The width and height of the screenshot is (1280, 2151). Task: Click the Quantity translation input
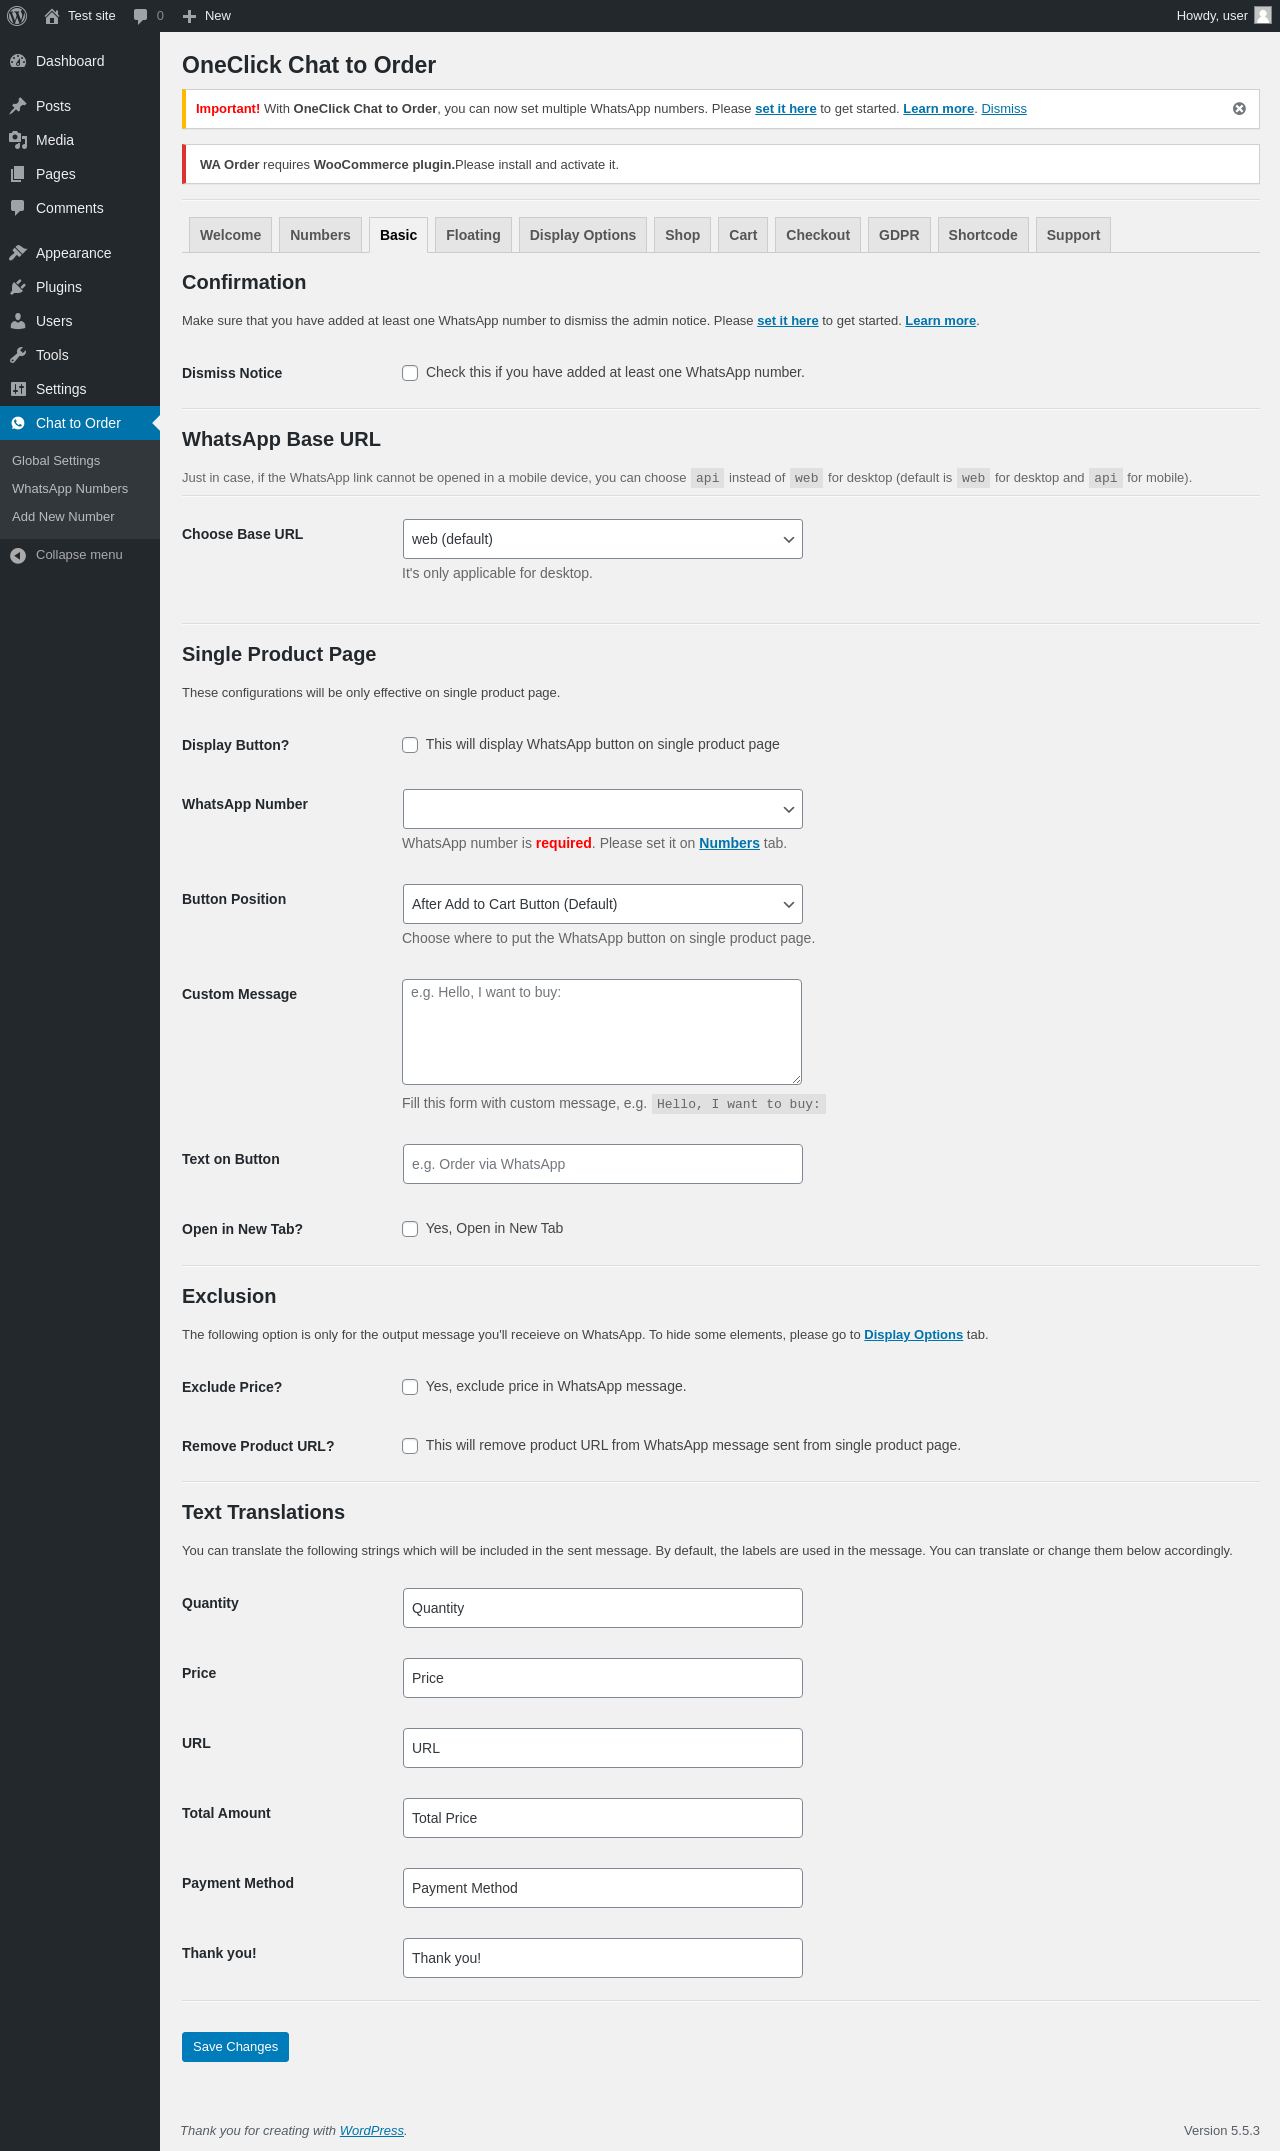pos(603,1608)
